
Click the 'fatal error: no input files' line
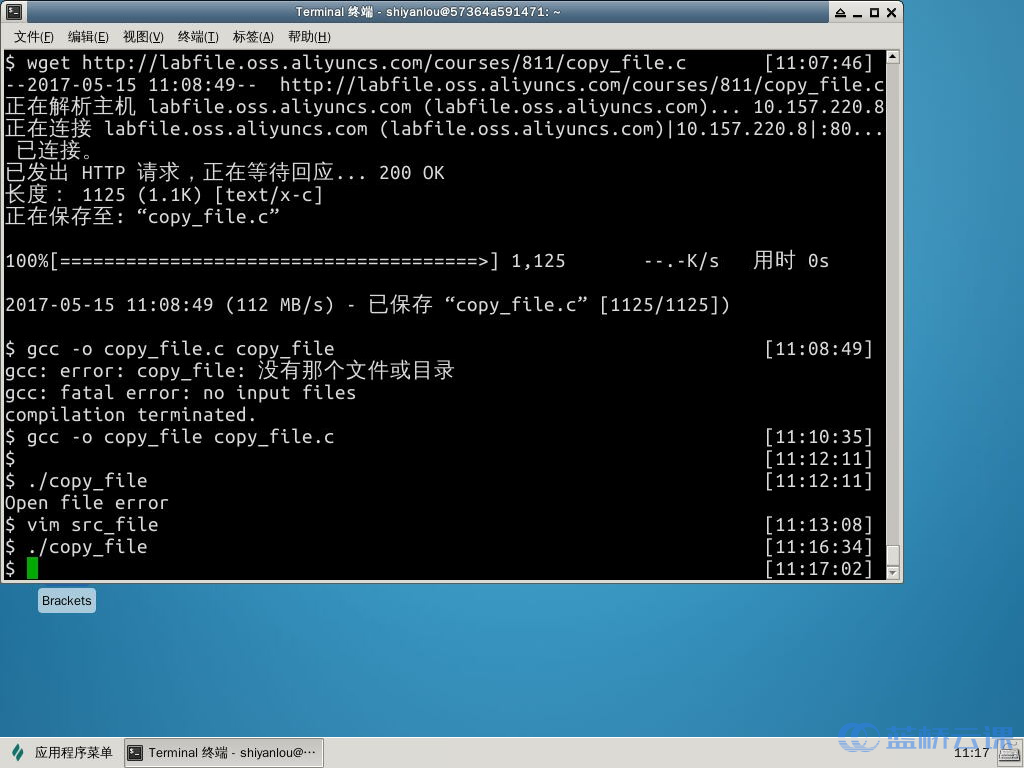point(180,392)
